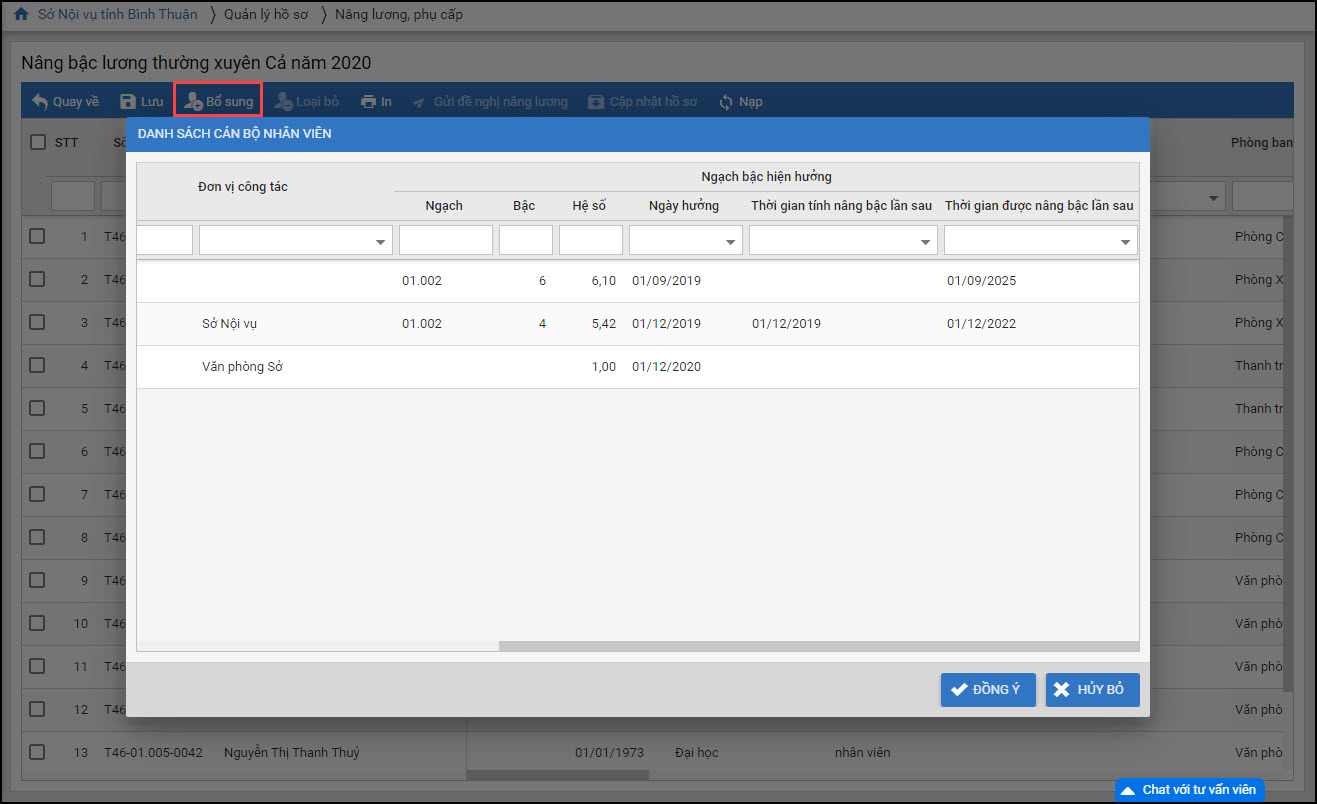
Task: Tick the checkbox for row 13
Action: point(37,752)
